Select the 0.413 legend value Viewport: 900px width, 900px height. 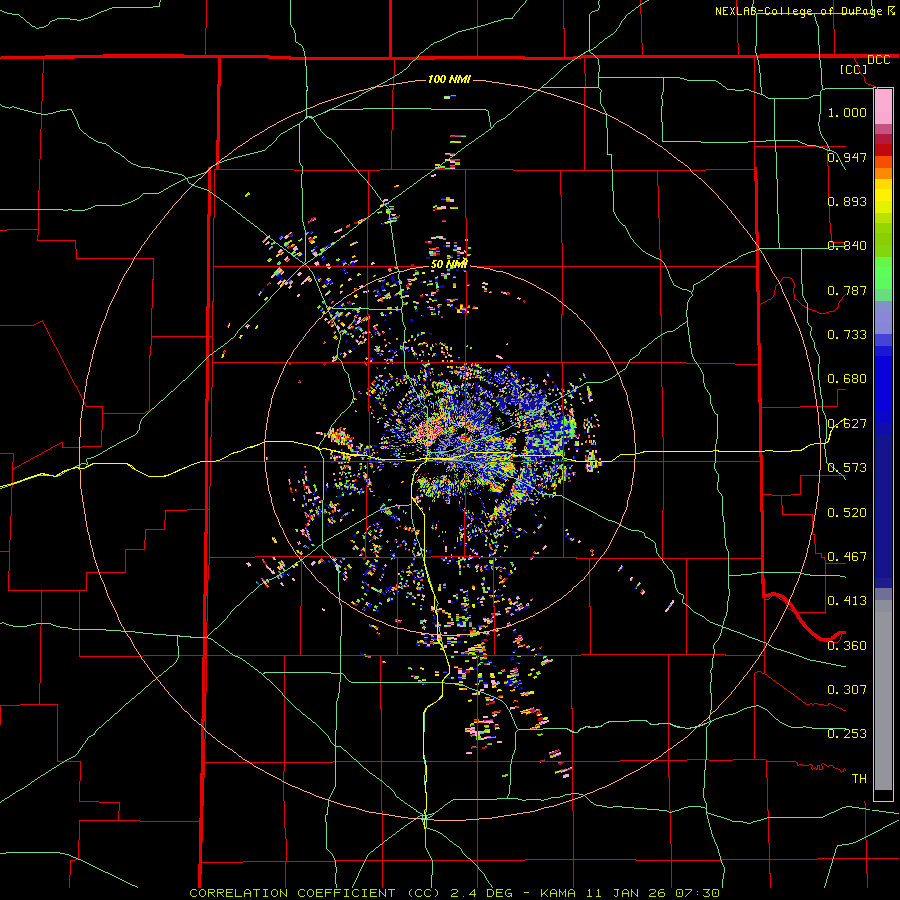[847, 601]
